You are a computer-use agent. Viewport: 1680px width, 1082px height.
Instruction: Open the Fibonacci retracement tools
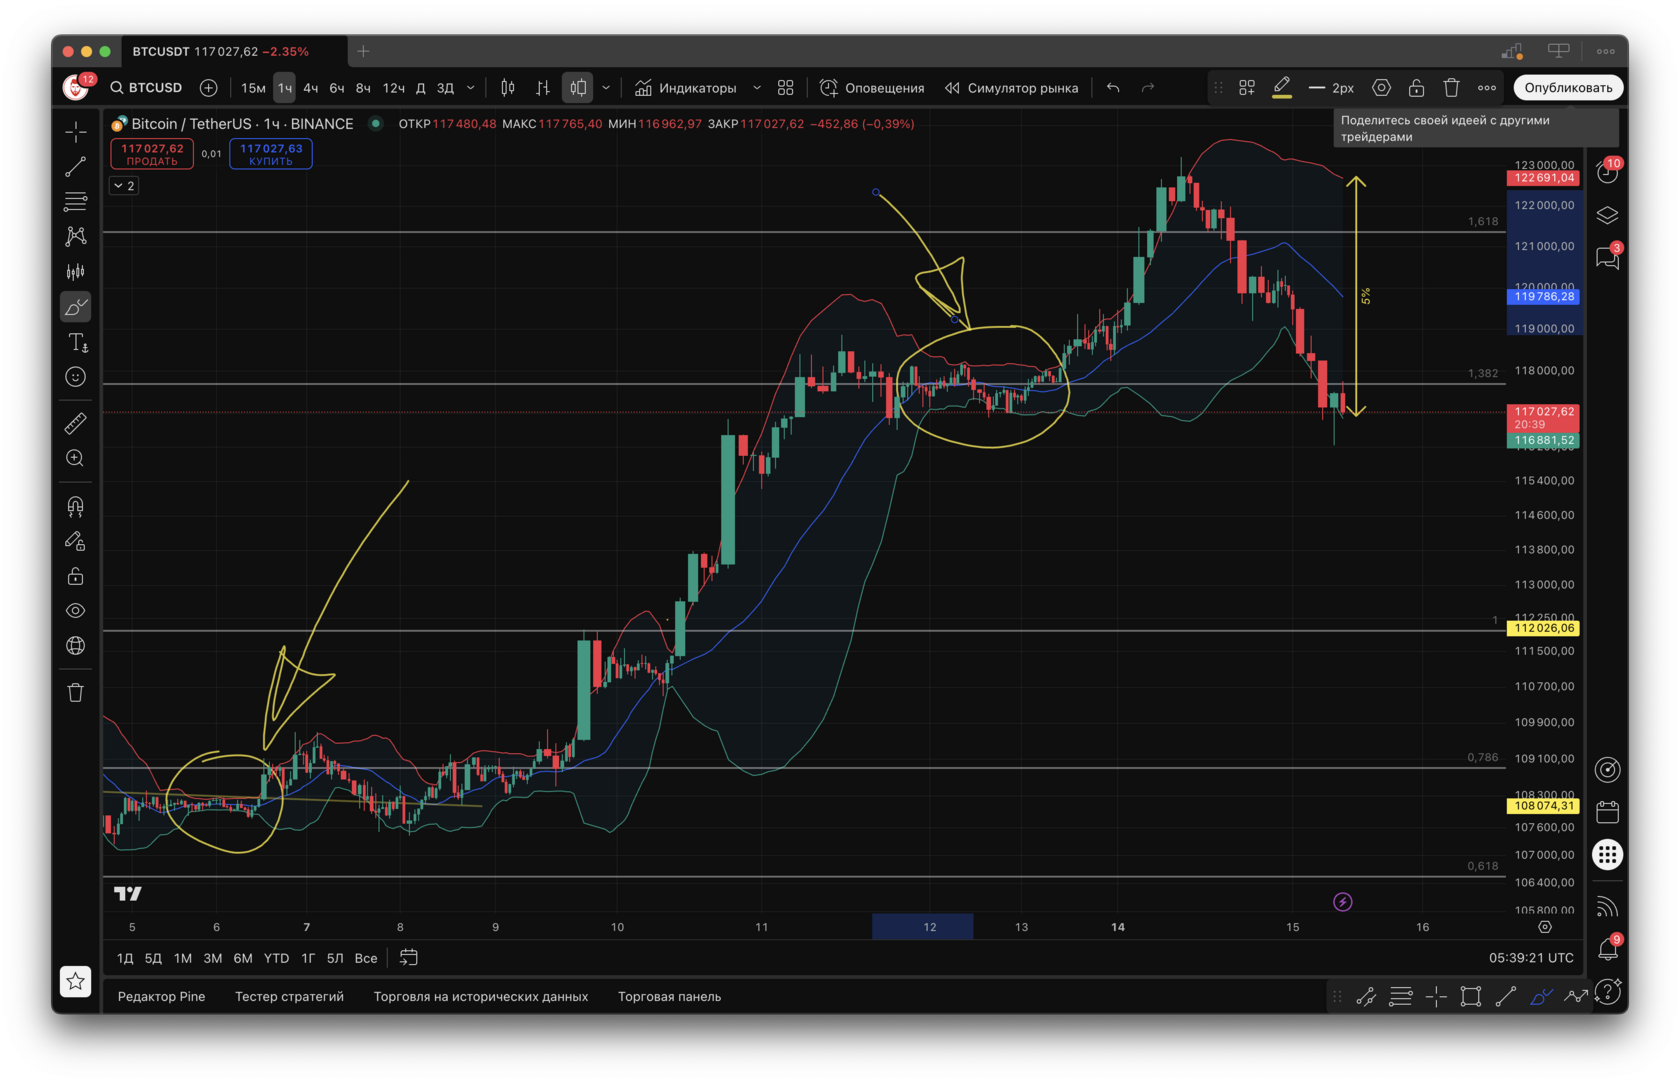(76, 202)
